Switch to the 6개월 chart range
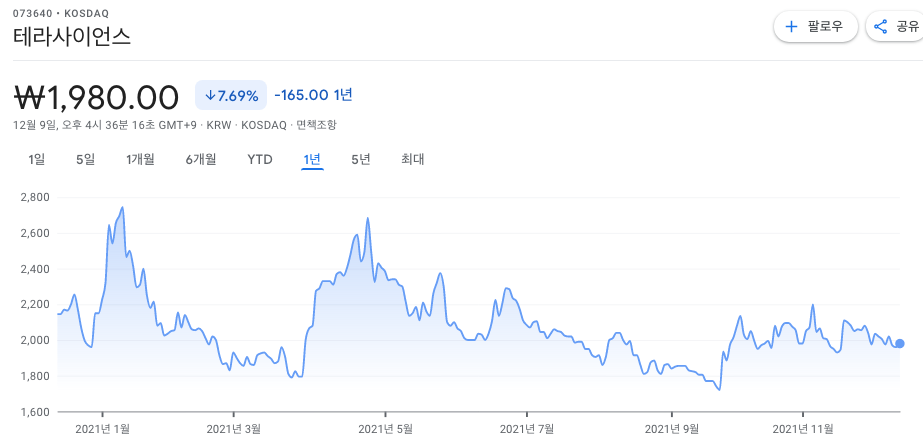 [201, 160]
